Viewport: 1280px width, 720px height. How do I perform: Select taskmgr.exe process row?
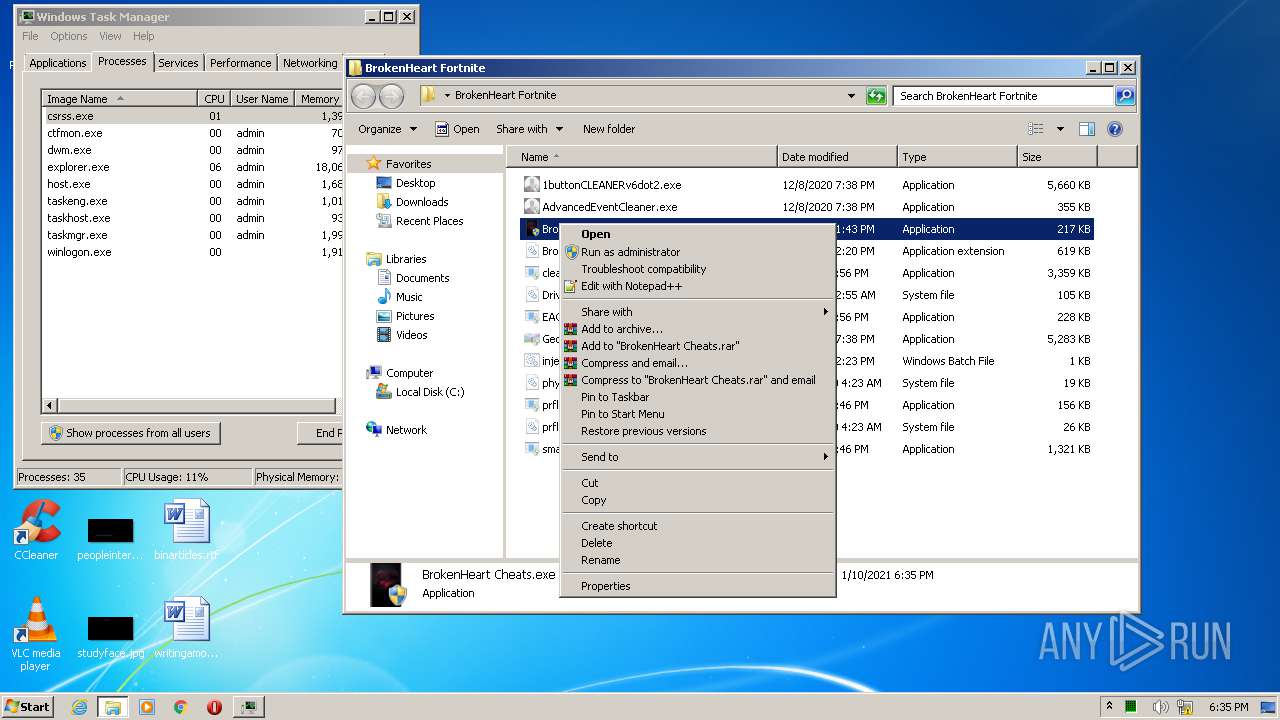click(x=193, y=235)
